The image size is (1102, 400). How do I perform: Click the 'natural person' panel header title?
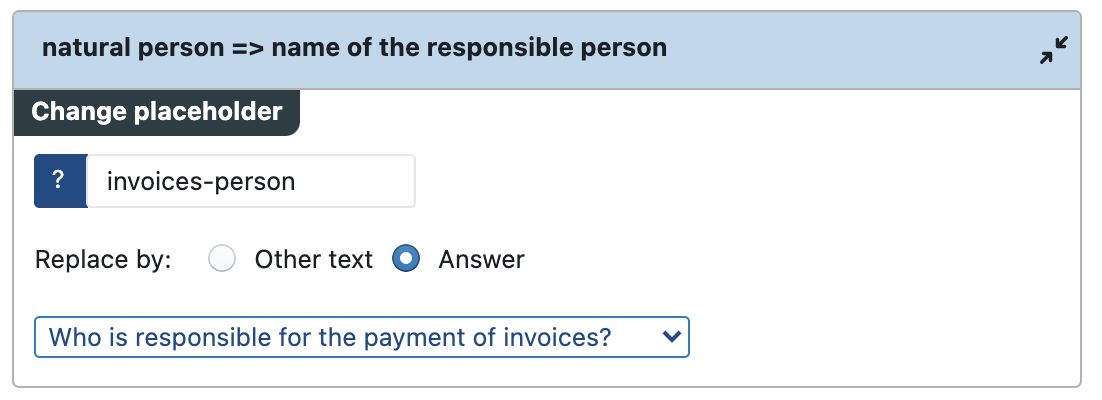pos(354,48)
